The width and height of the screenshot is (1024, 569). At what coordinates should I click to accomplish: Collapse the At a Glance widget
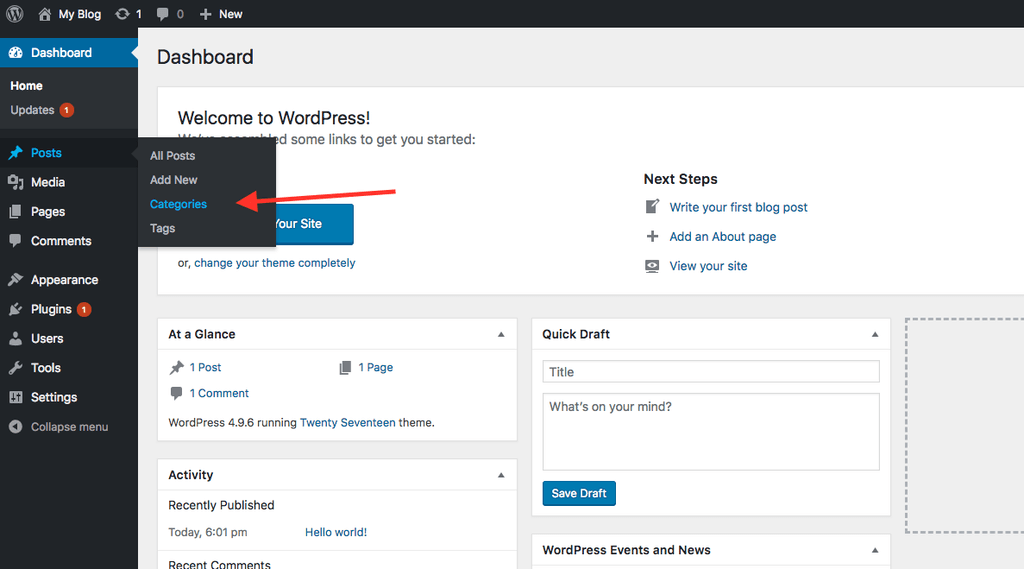501,334
